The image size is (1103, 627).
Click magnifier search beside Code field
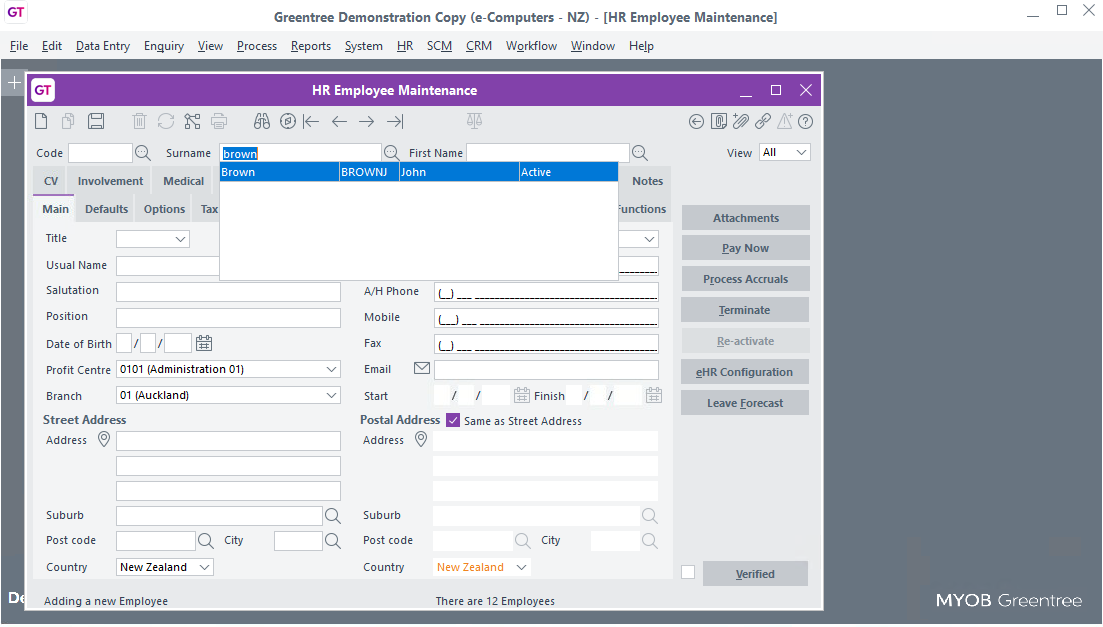(x=143, y=153)
